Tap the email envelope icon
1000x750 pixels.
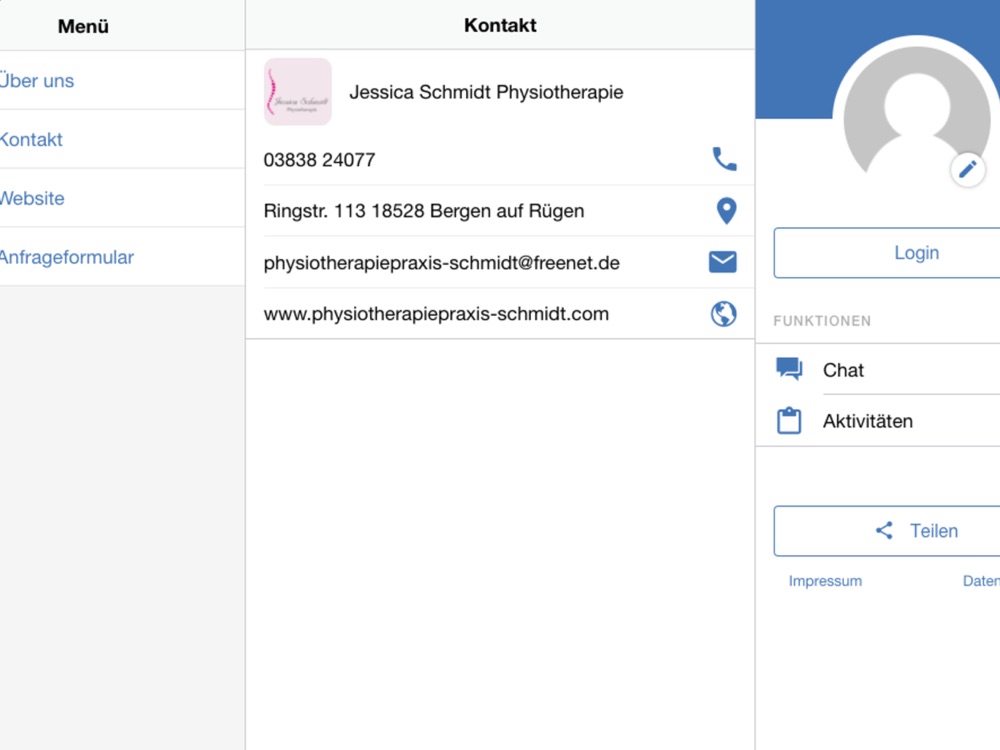723,262
